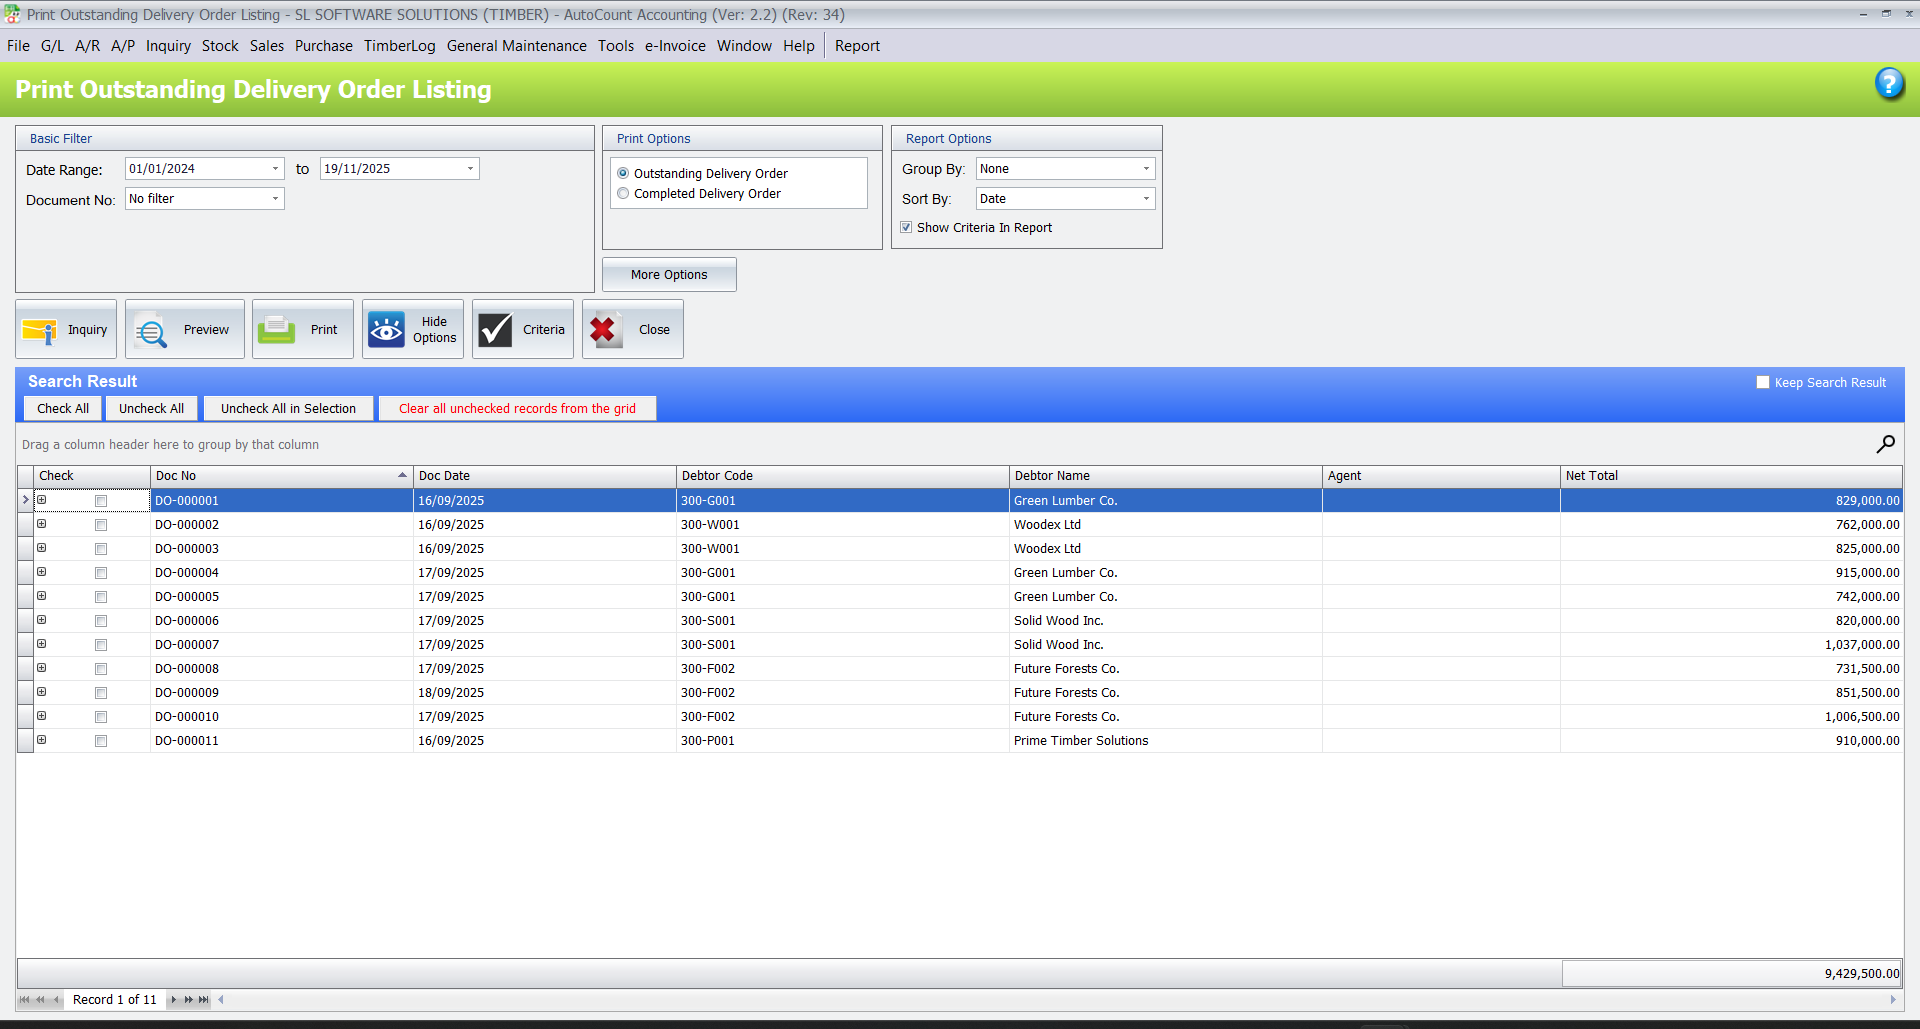Click the Check All button
Viewport: 1920px width, 1029px height.
pos(62,408)
